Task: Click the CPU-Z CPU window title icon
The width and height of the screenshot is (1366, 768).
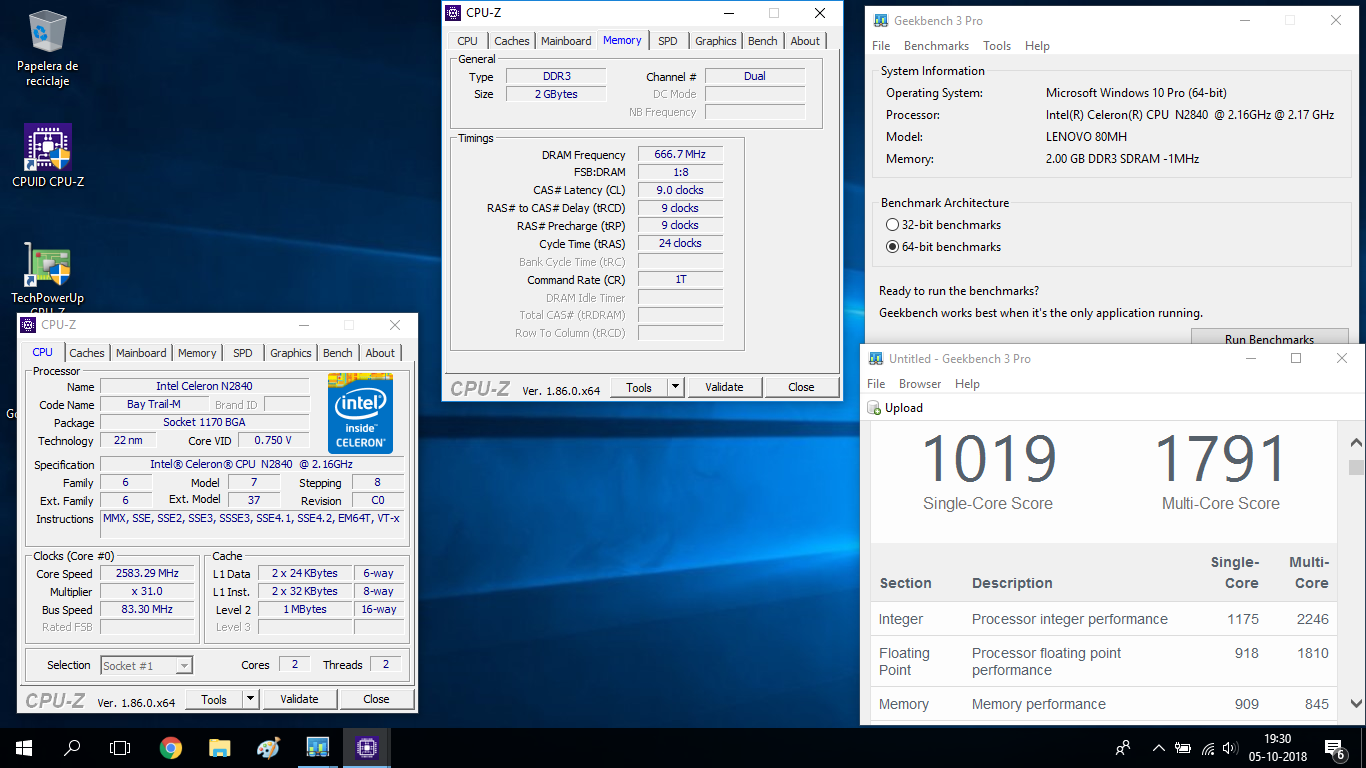Action: (x=28, y=325)
